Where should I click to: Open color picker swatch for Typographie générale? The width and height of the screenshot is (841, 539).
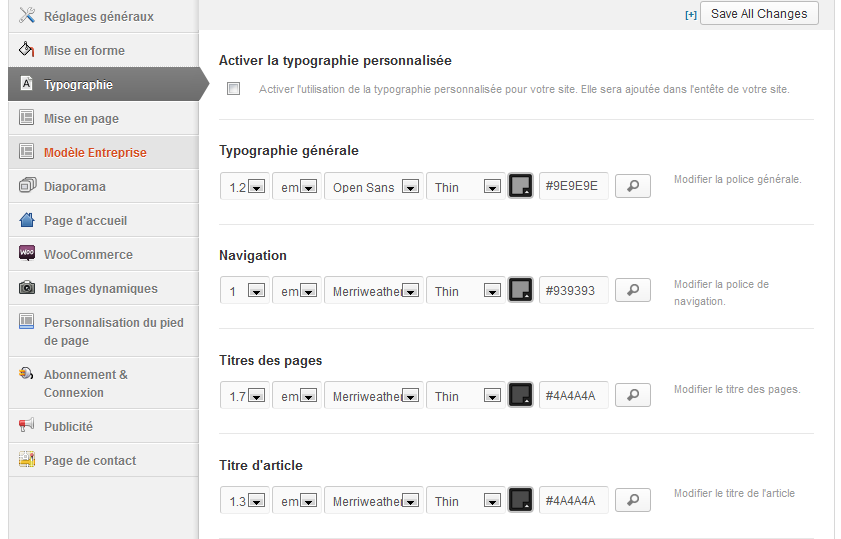pos(520,186)
